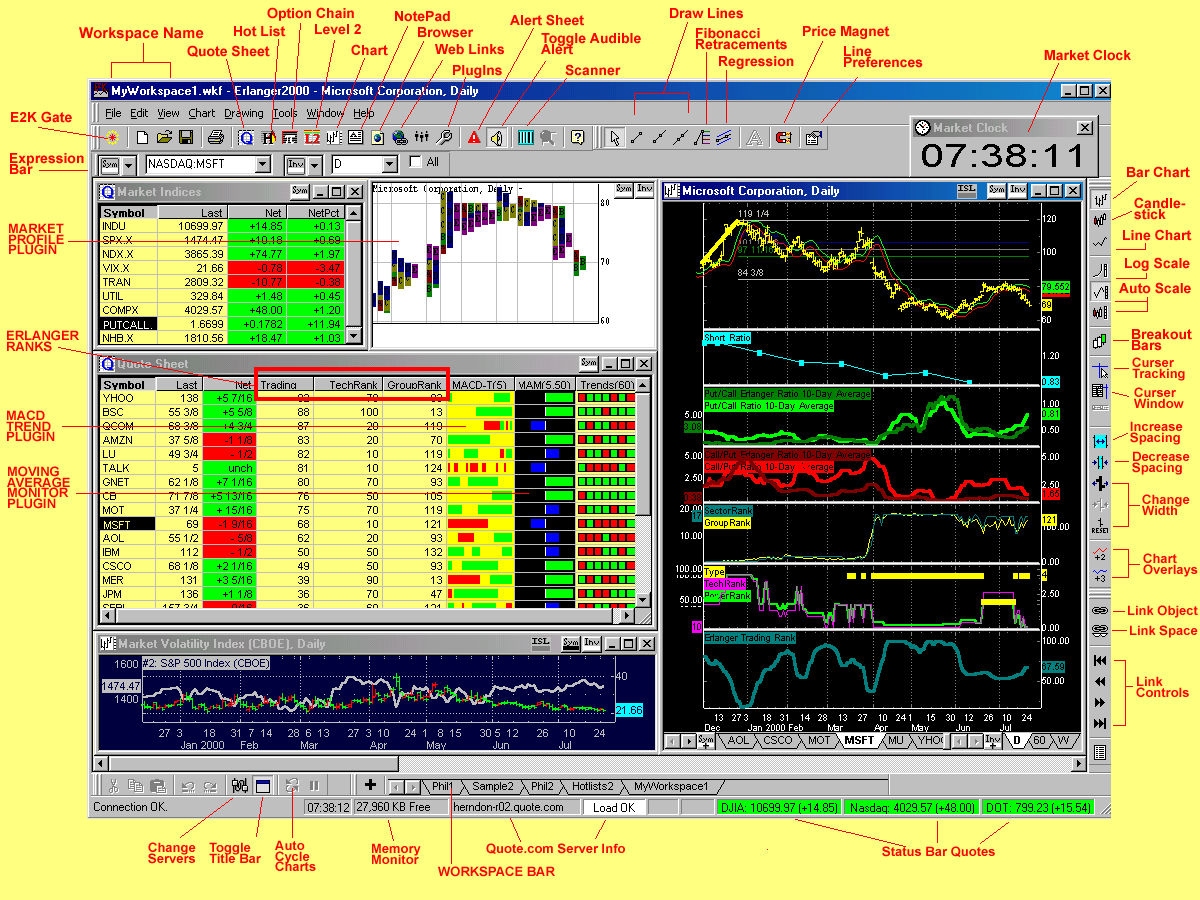Toggle the Price Magnet
This screenshot has height=900, width=1200.
(783, 137)
